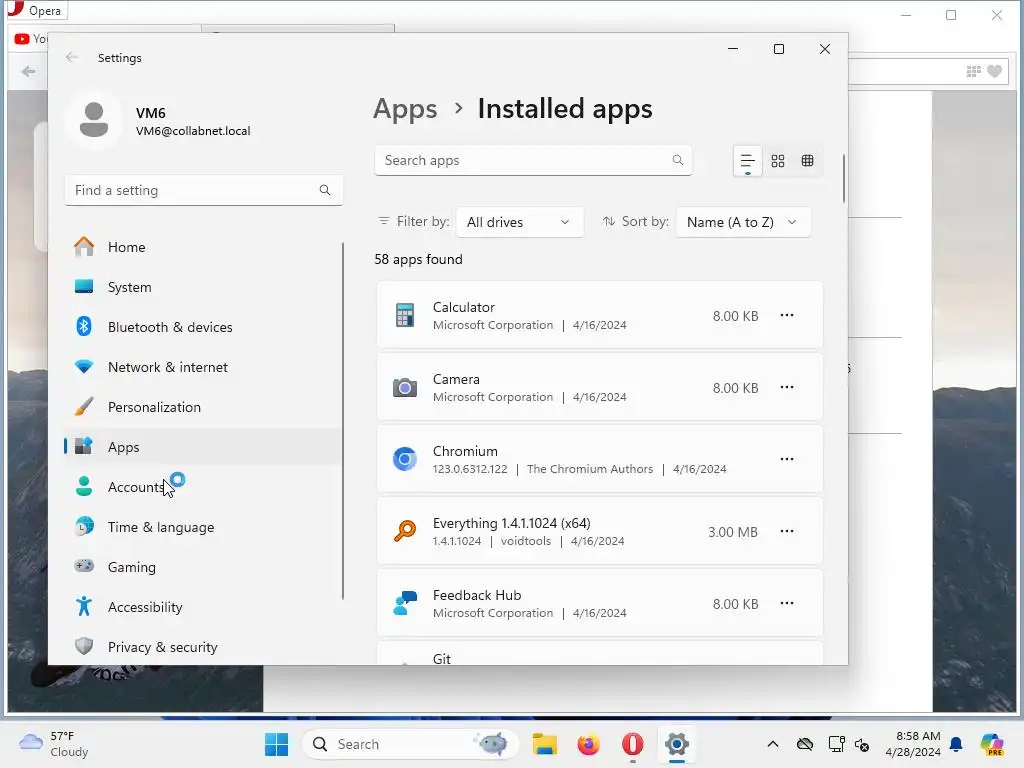
Task: Click the Everything search app icon
Action: click(405, 531)
